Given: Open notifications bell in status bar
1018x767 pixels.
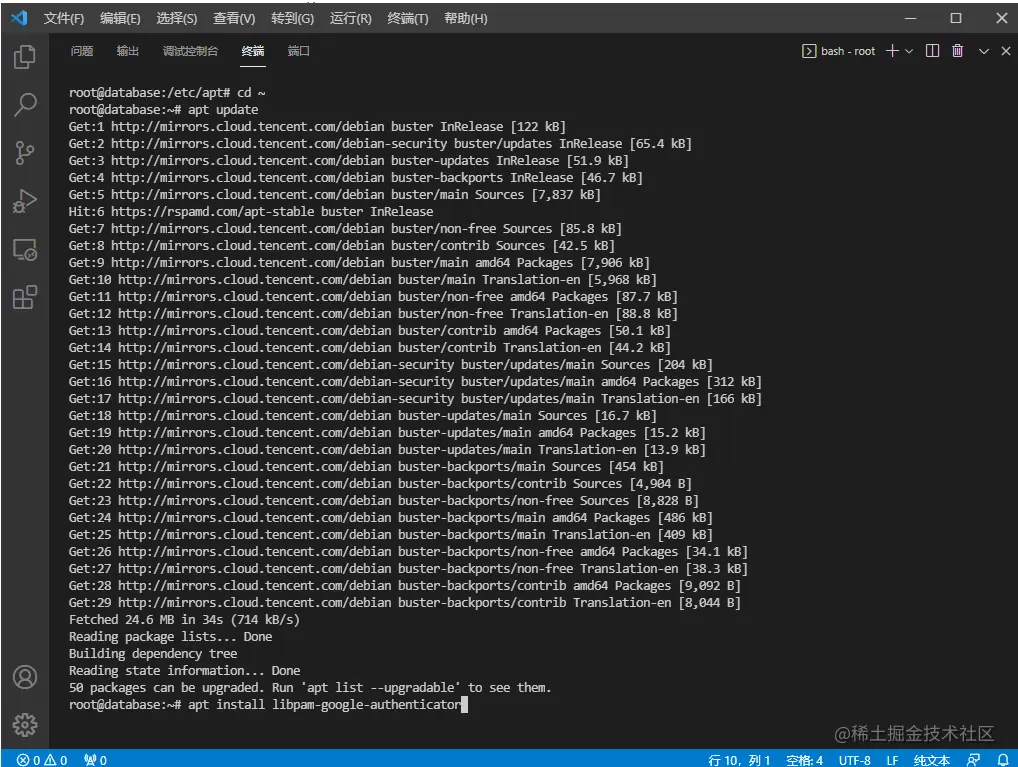Looking at the screenshot, I should tap(1003, 759).
